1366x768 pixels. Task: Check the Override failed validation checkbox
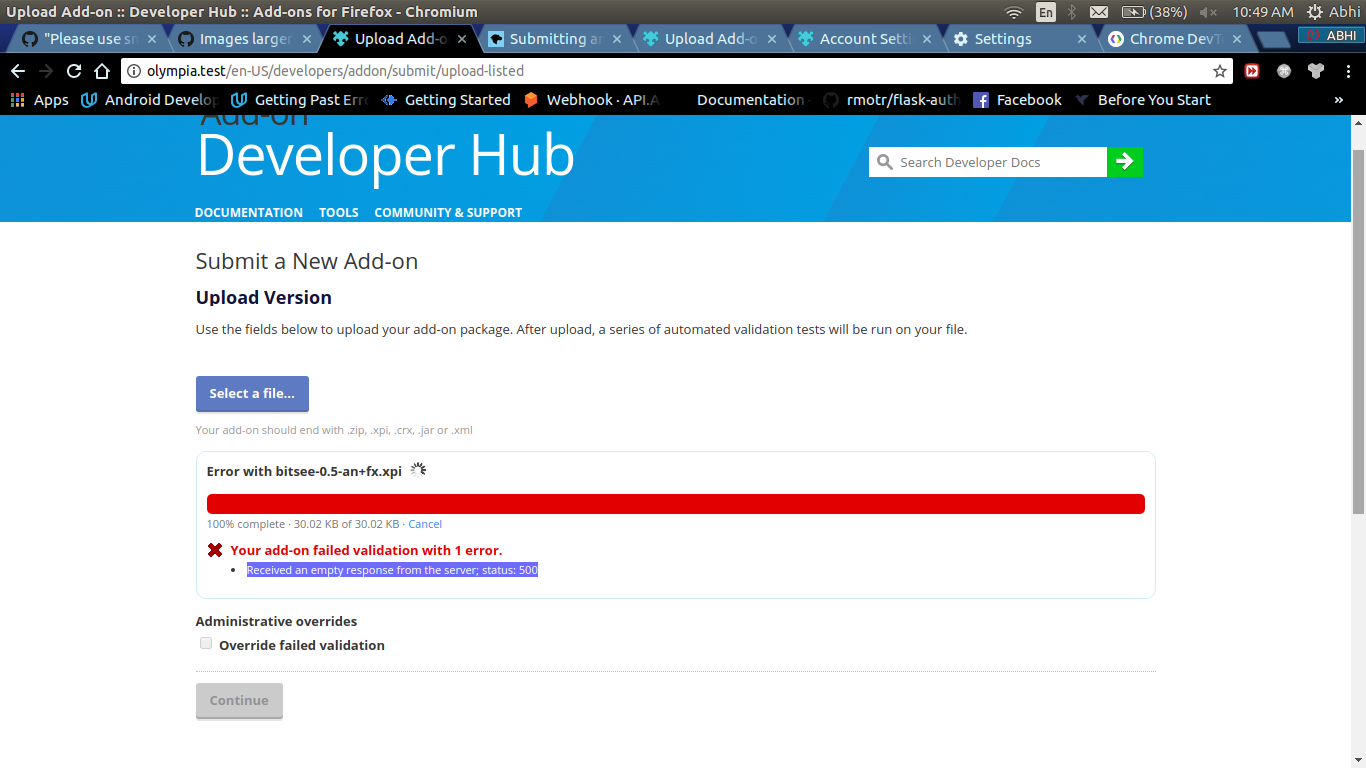[205, 643]
